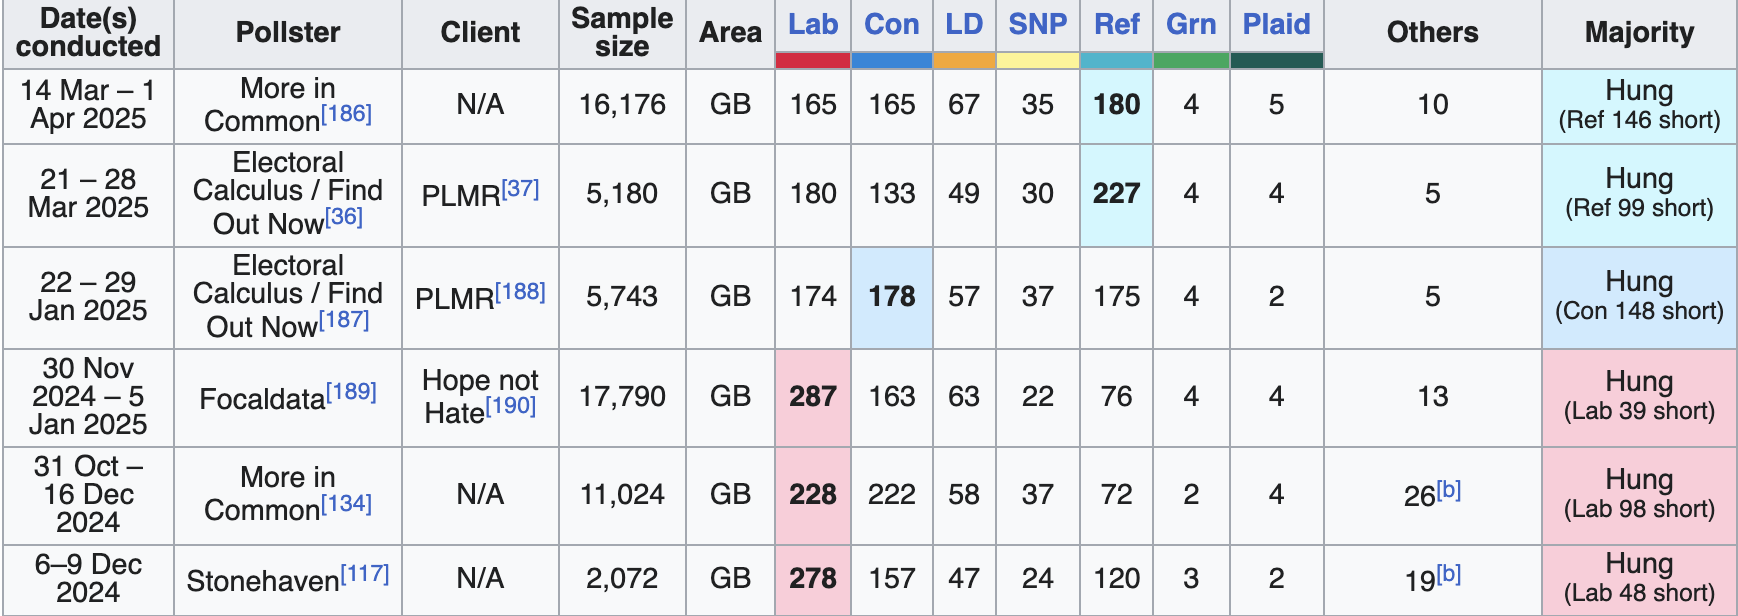Viewport: 1738px width, 616px height.
Task: Open note b next to 19 Others
Action: [x=1449, y=574]
